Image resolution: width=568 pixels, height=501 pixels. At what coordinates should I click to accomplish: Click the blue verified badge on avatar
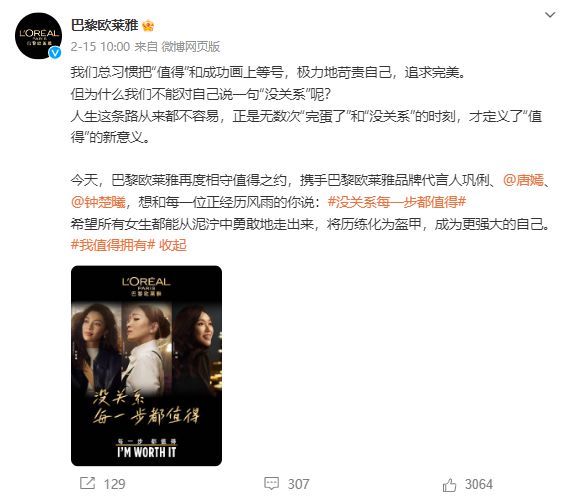55,53
